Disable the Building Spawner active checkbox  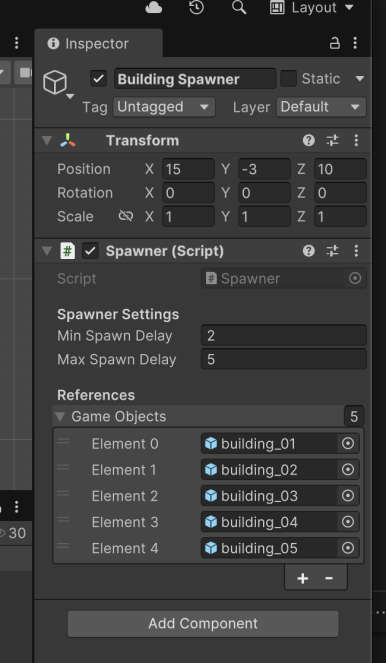(99, 79)
